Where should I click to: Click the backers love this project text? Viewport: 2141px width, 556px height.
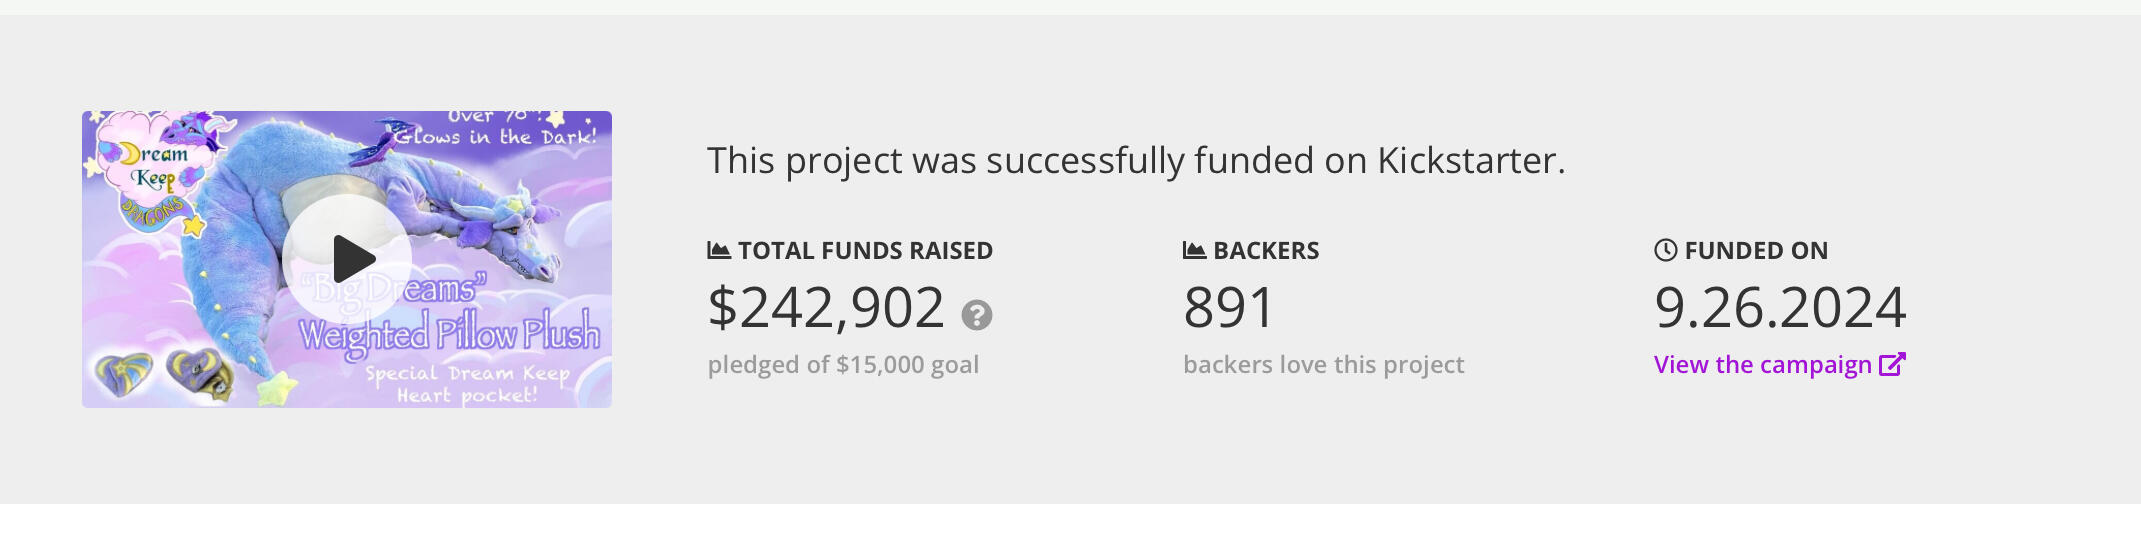pos(1324,365)
